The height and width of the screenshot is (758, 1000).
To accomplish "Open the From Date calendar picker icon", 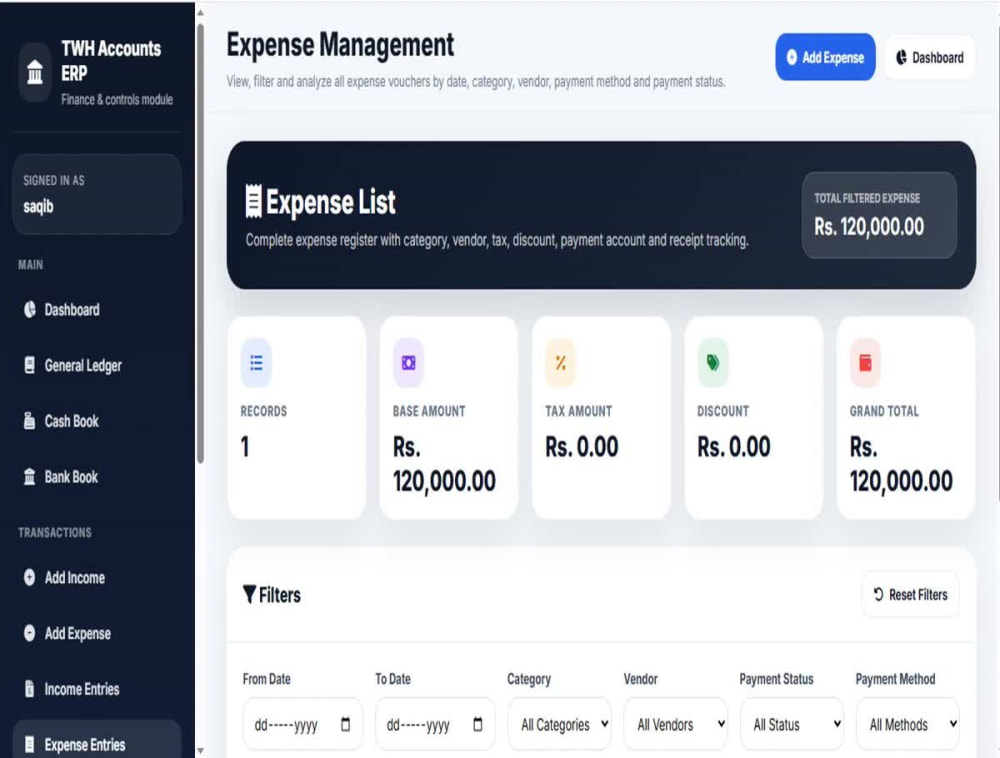I will point(346,724).
